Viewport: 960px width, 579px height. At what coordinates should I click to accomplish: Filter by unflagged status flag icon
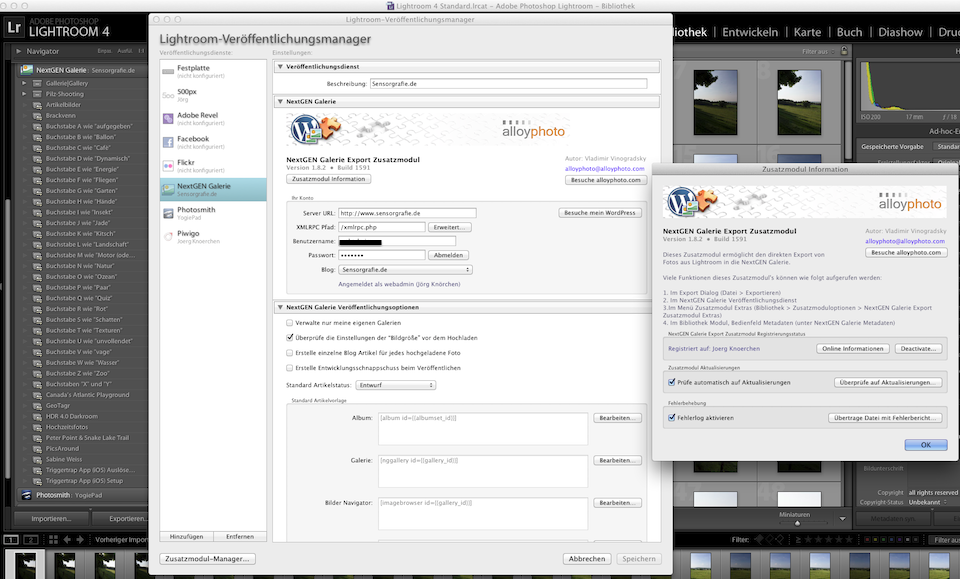770,540
